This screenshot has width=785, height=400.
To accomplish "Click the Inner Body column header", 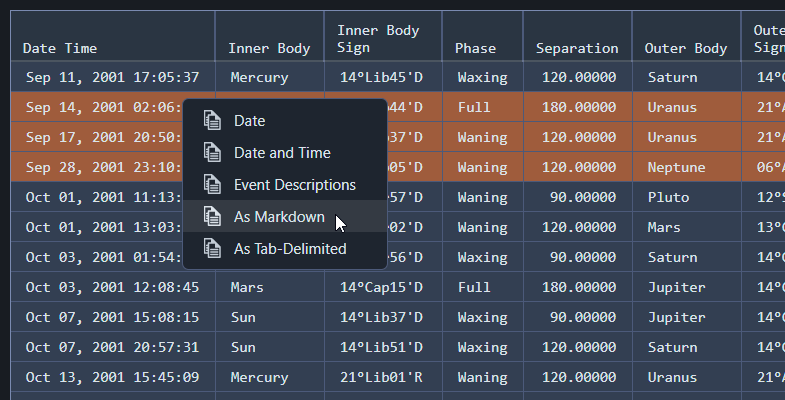I will [269, 36].
